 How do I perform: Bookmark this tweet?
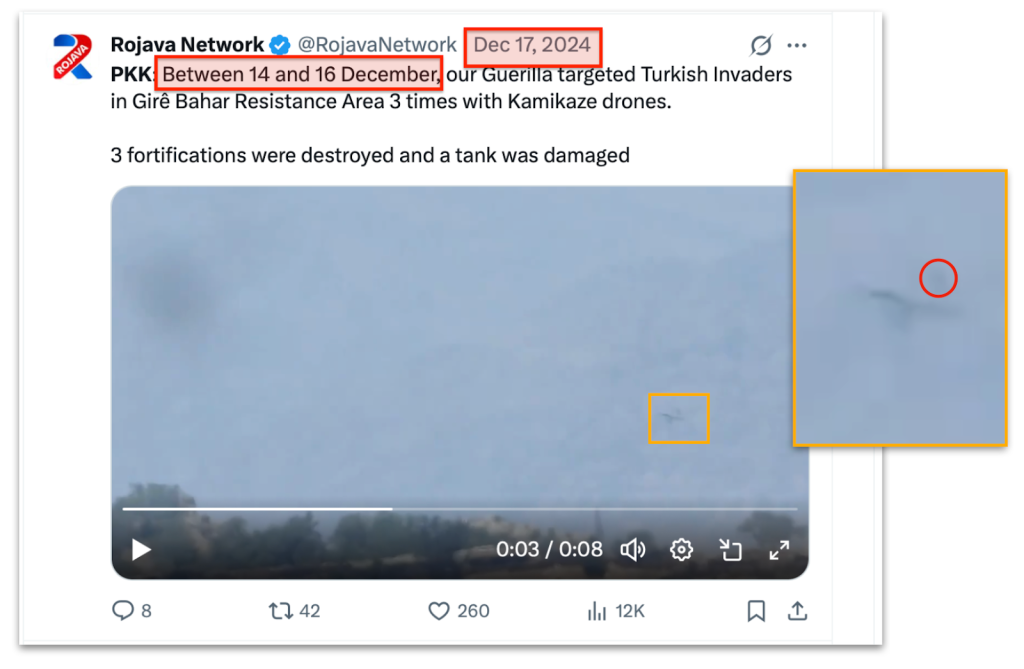[x=757, y=610]
